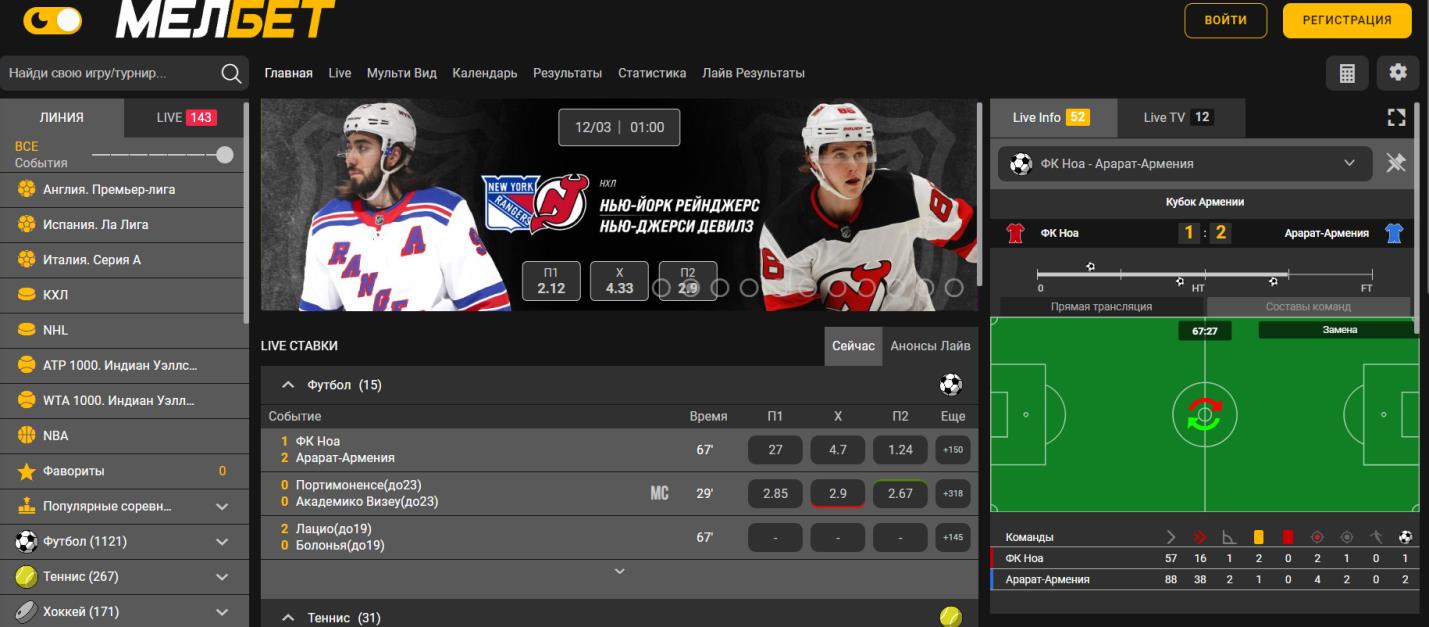
Task: Click the MC icon for Портимоненсе match
Action: [659, 493]
